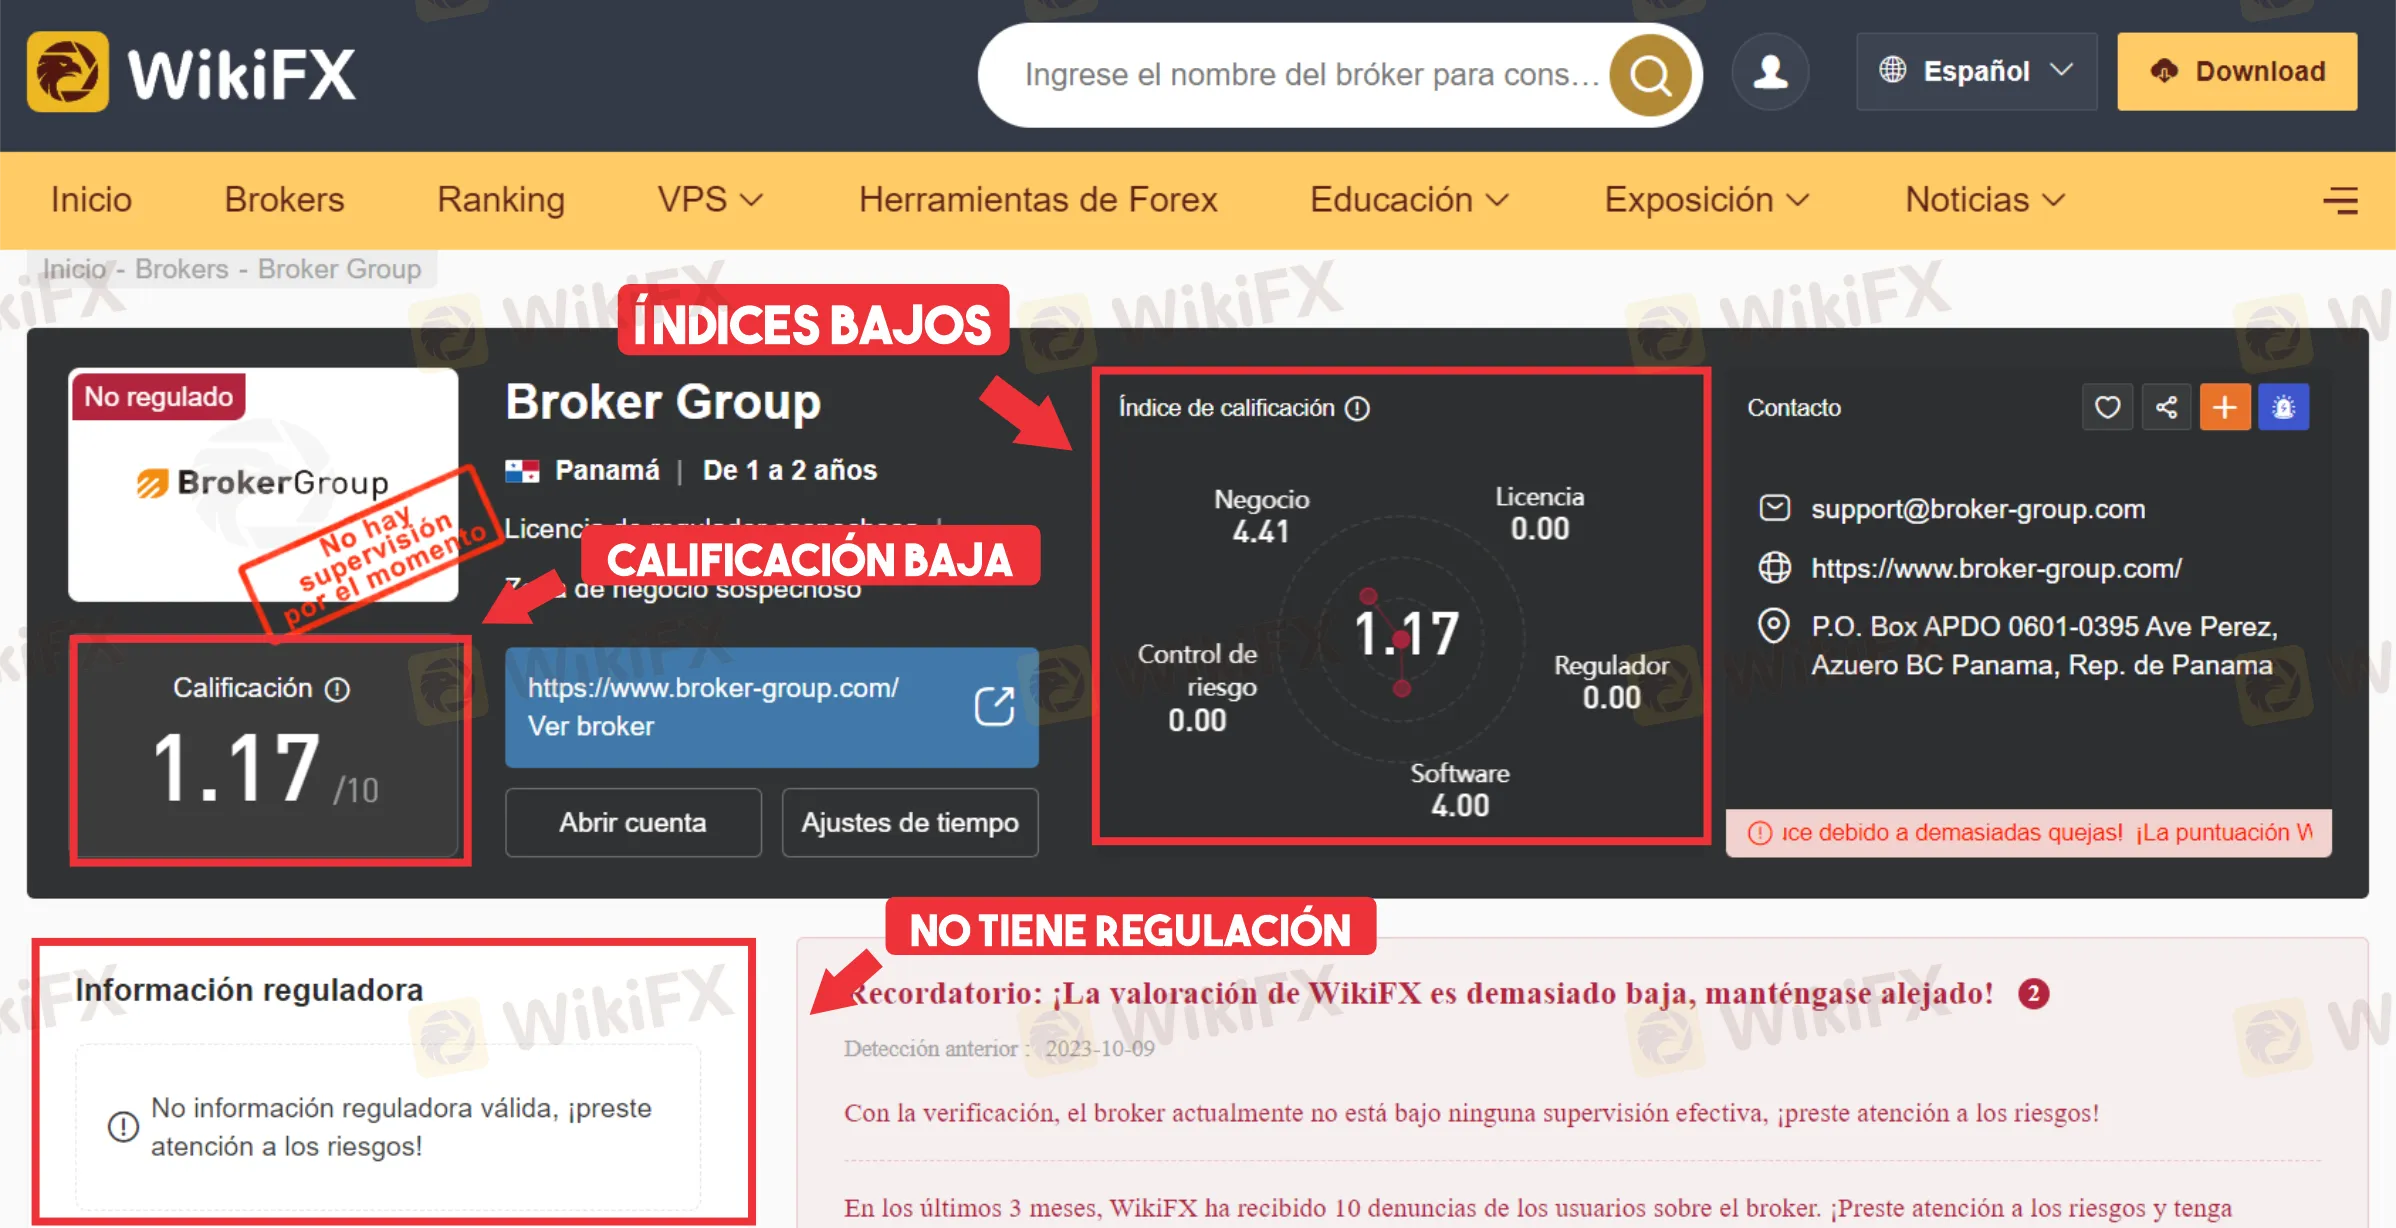Click the search magnifier button
The width and height of the screenshot is (2396, 1228).
[x=1650, y=75]
